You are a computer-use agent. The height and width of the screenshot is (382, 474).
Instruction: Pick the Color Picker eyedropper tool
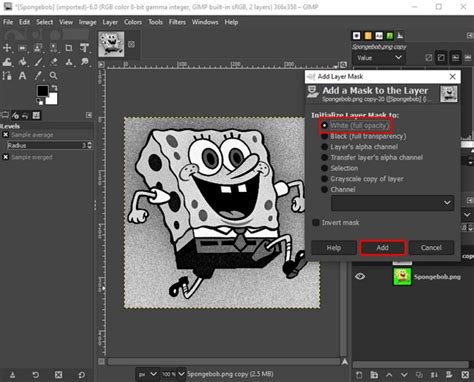tap(38, 76)
